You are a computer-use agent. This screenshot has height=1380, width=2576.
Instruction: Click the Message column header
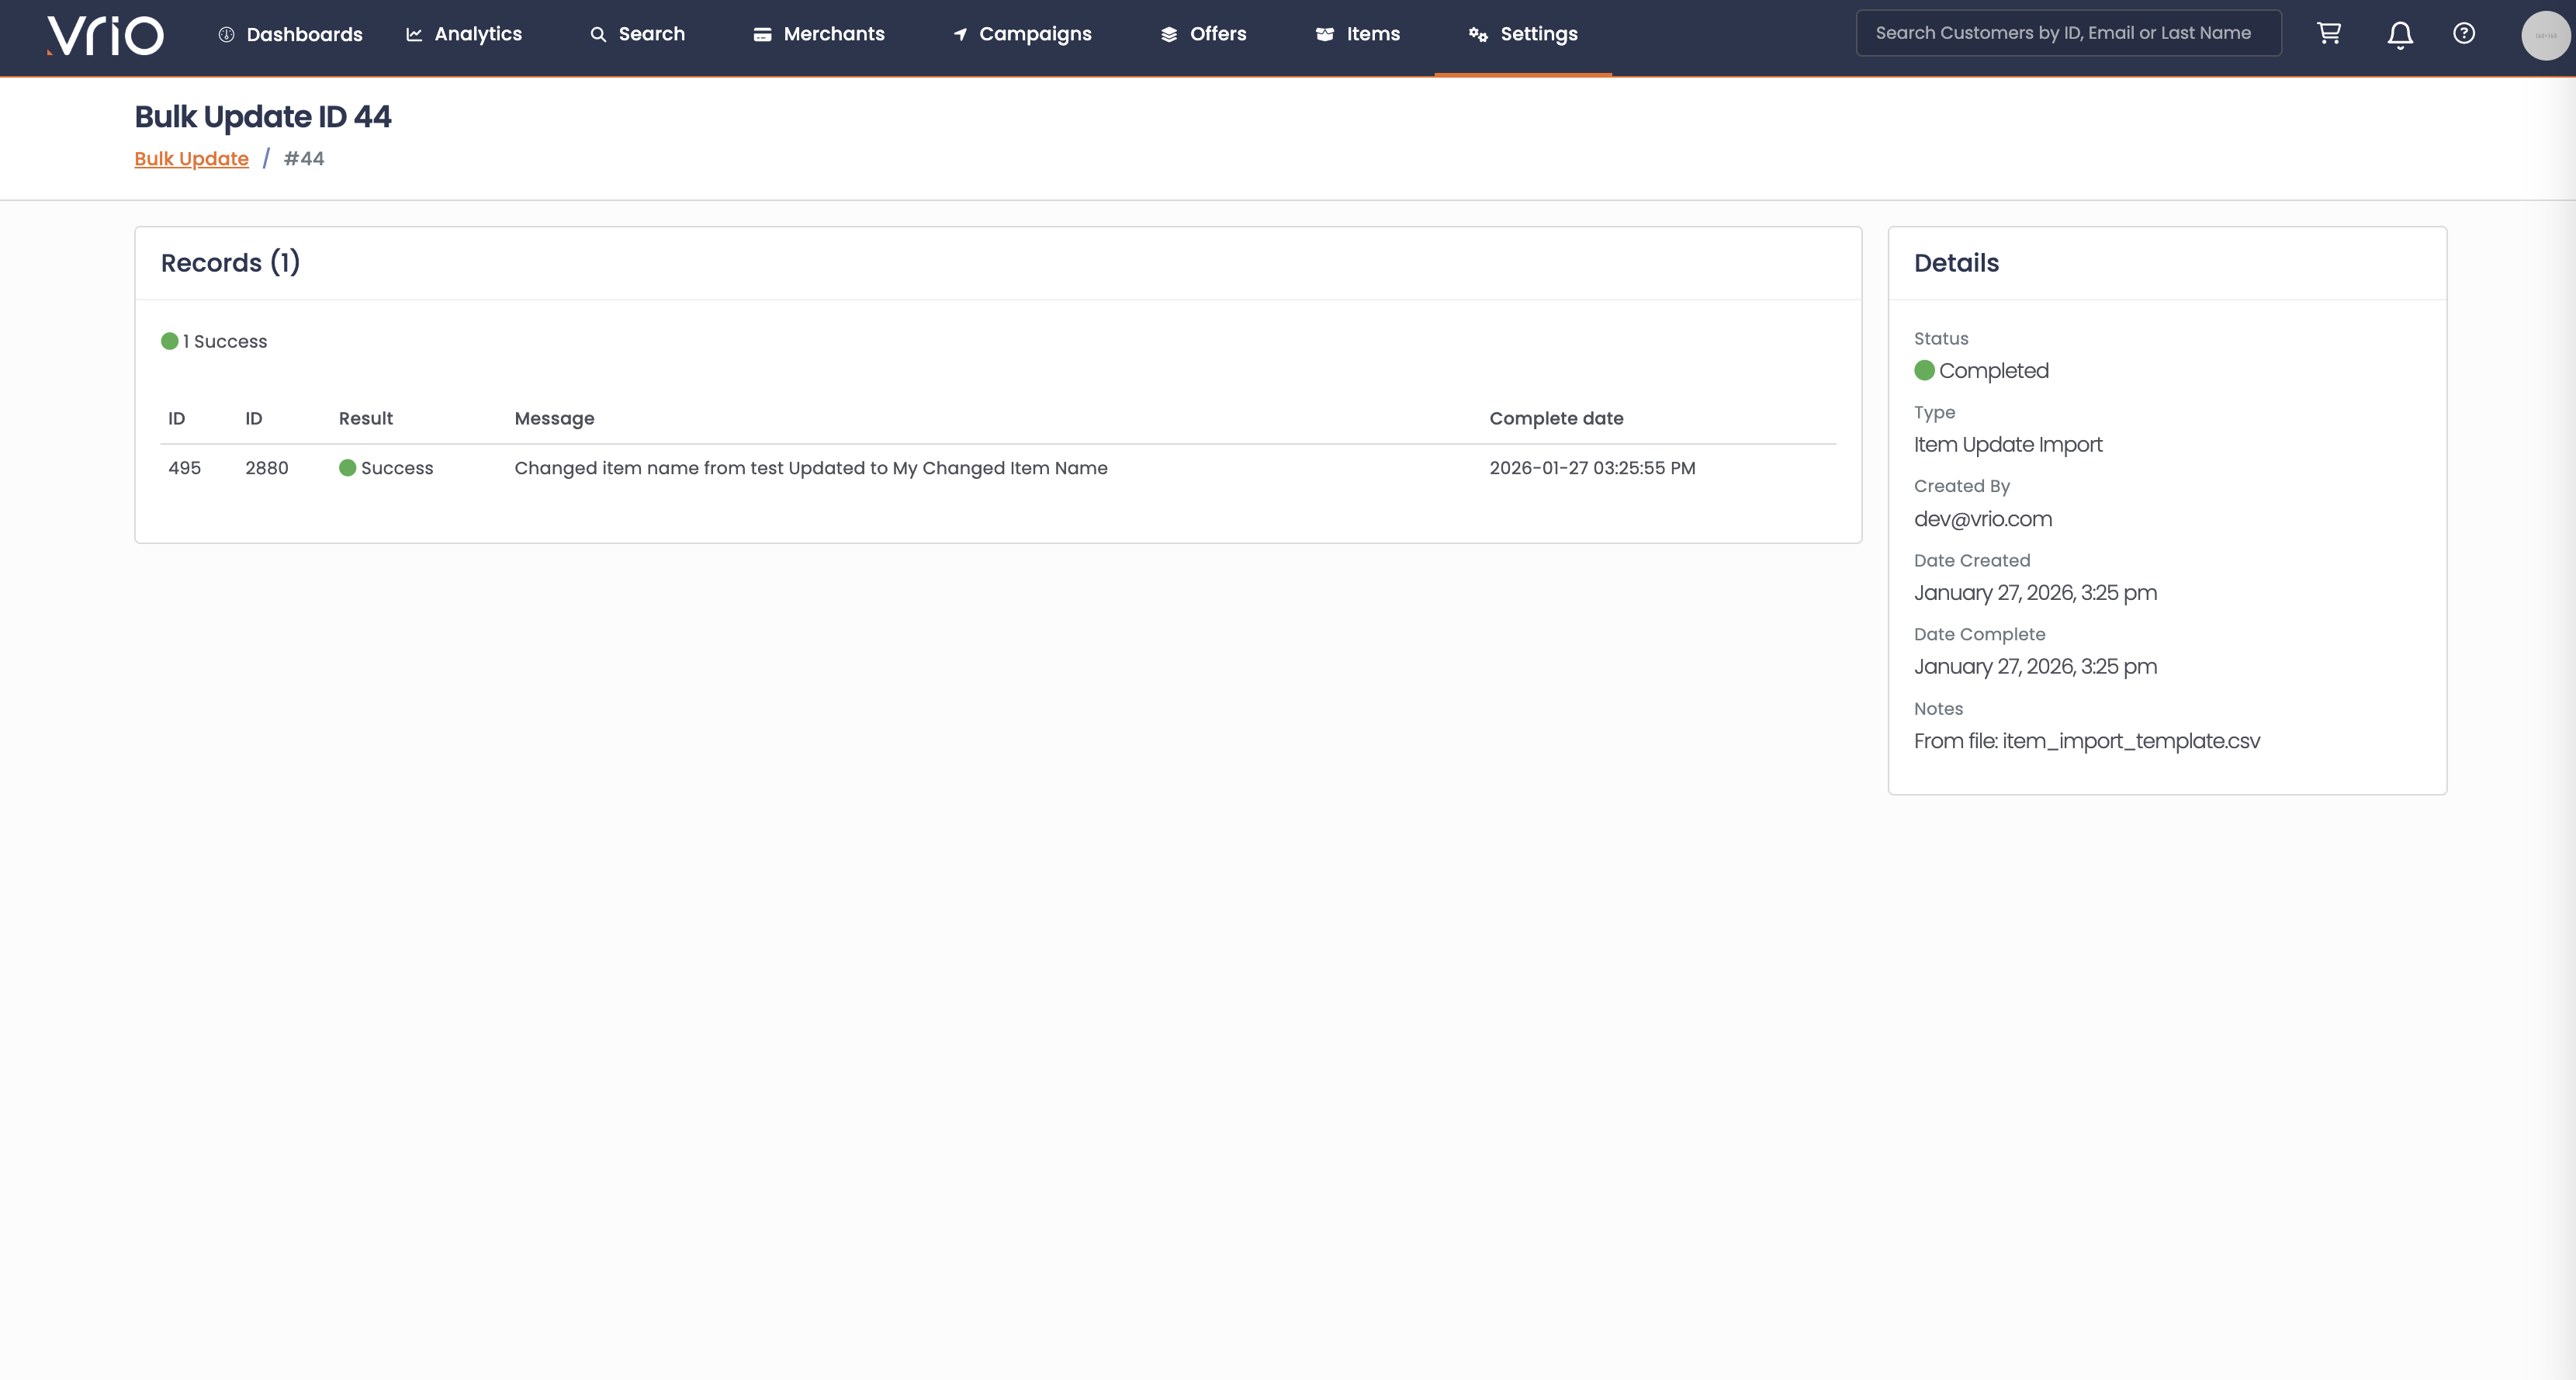point(554,419)
